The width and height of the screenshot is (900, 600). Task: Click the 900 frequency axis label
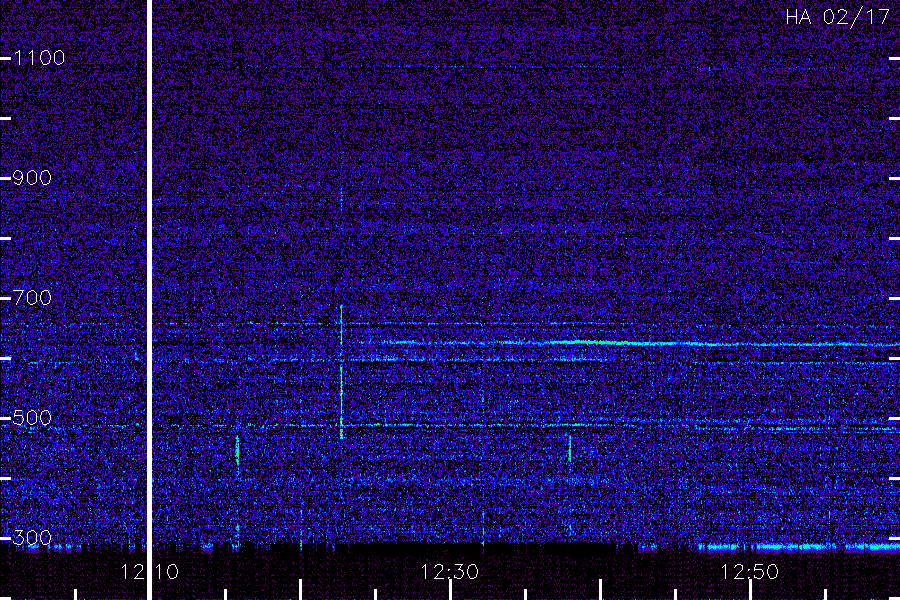tap(32, 178)
